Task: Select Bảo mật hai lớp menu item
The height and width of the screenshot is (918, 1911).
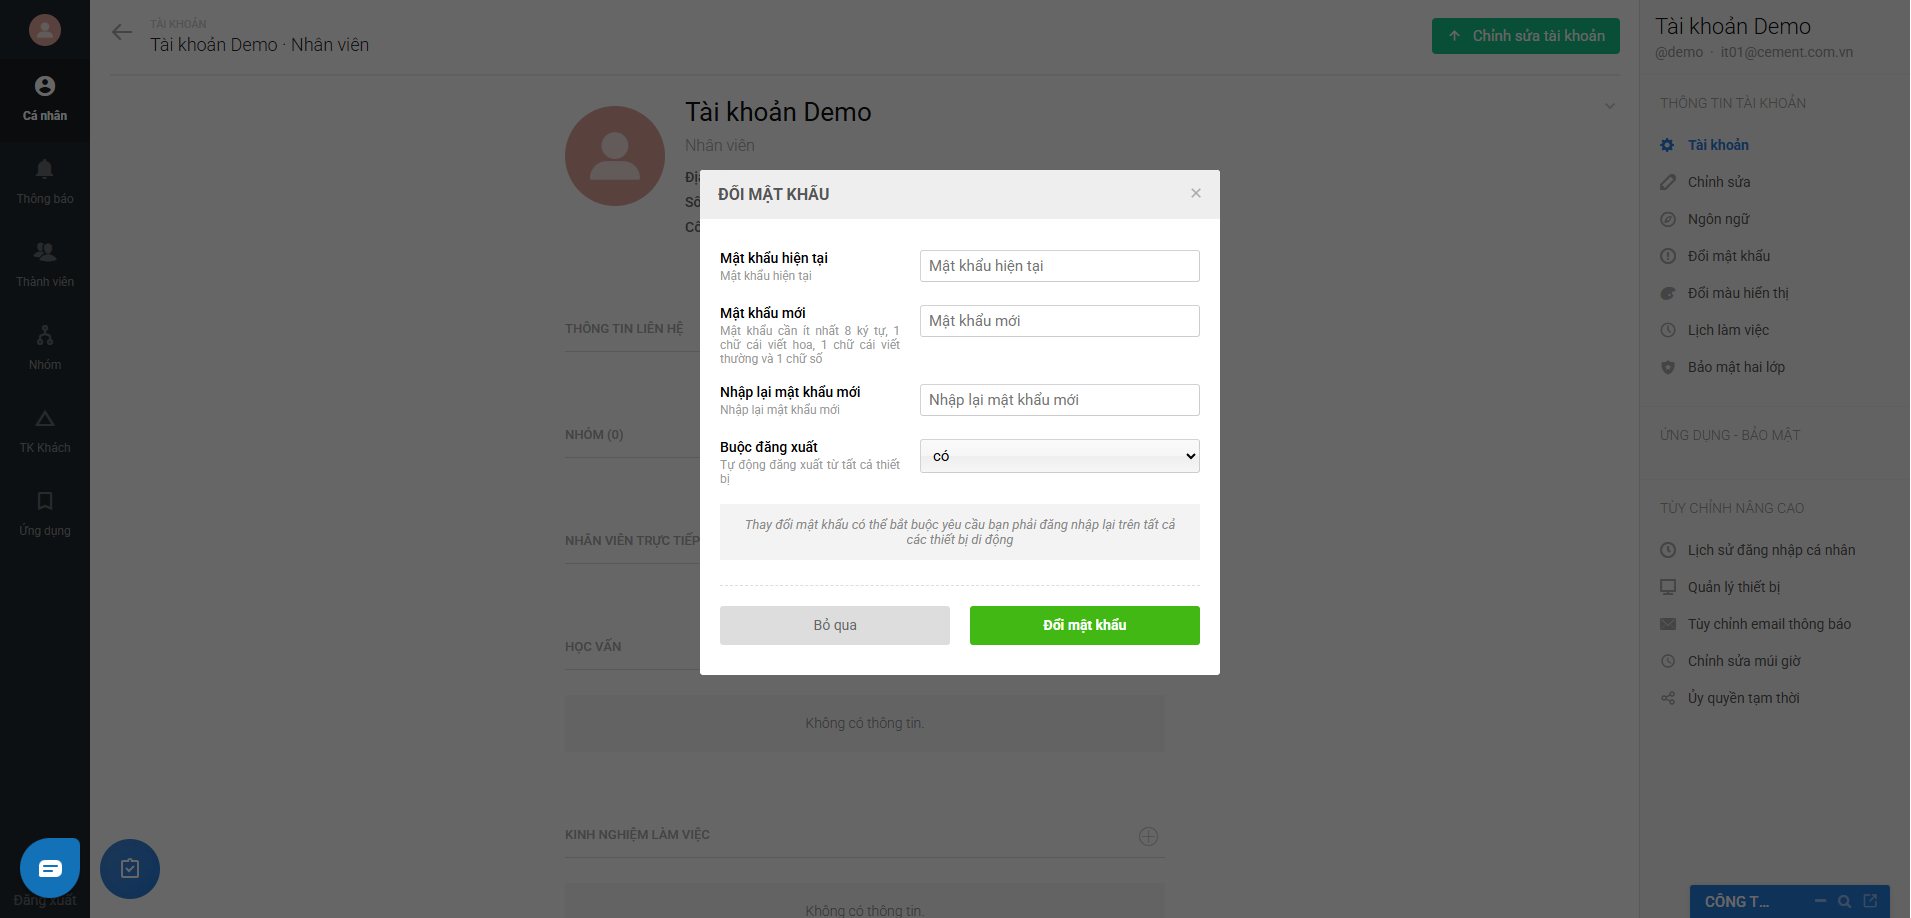Action: [x=1736, y=367]
